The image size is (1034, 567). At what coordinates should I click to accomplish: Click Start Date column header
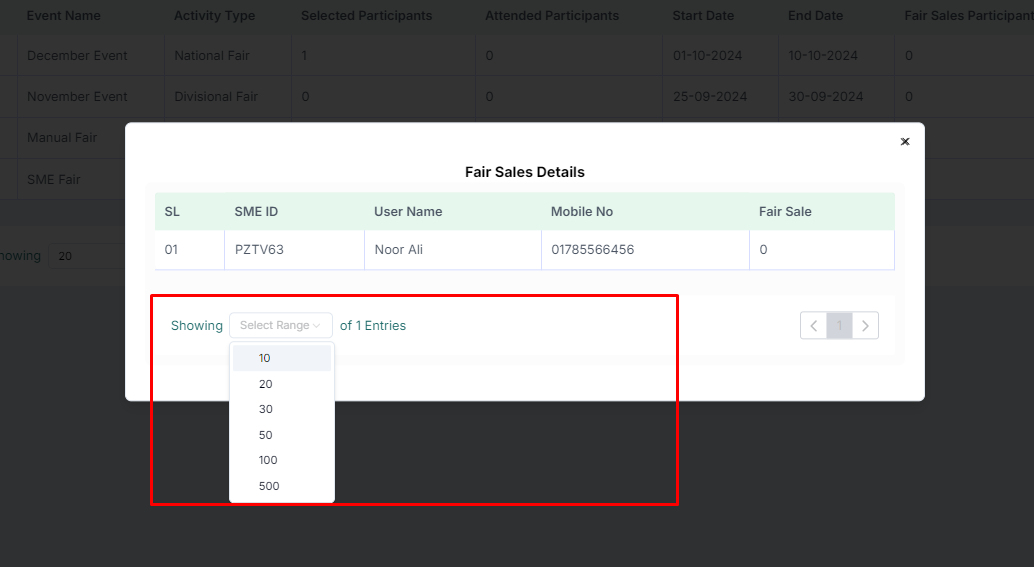703,15
